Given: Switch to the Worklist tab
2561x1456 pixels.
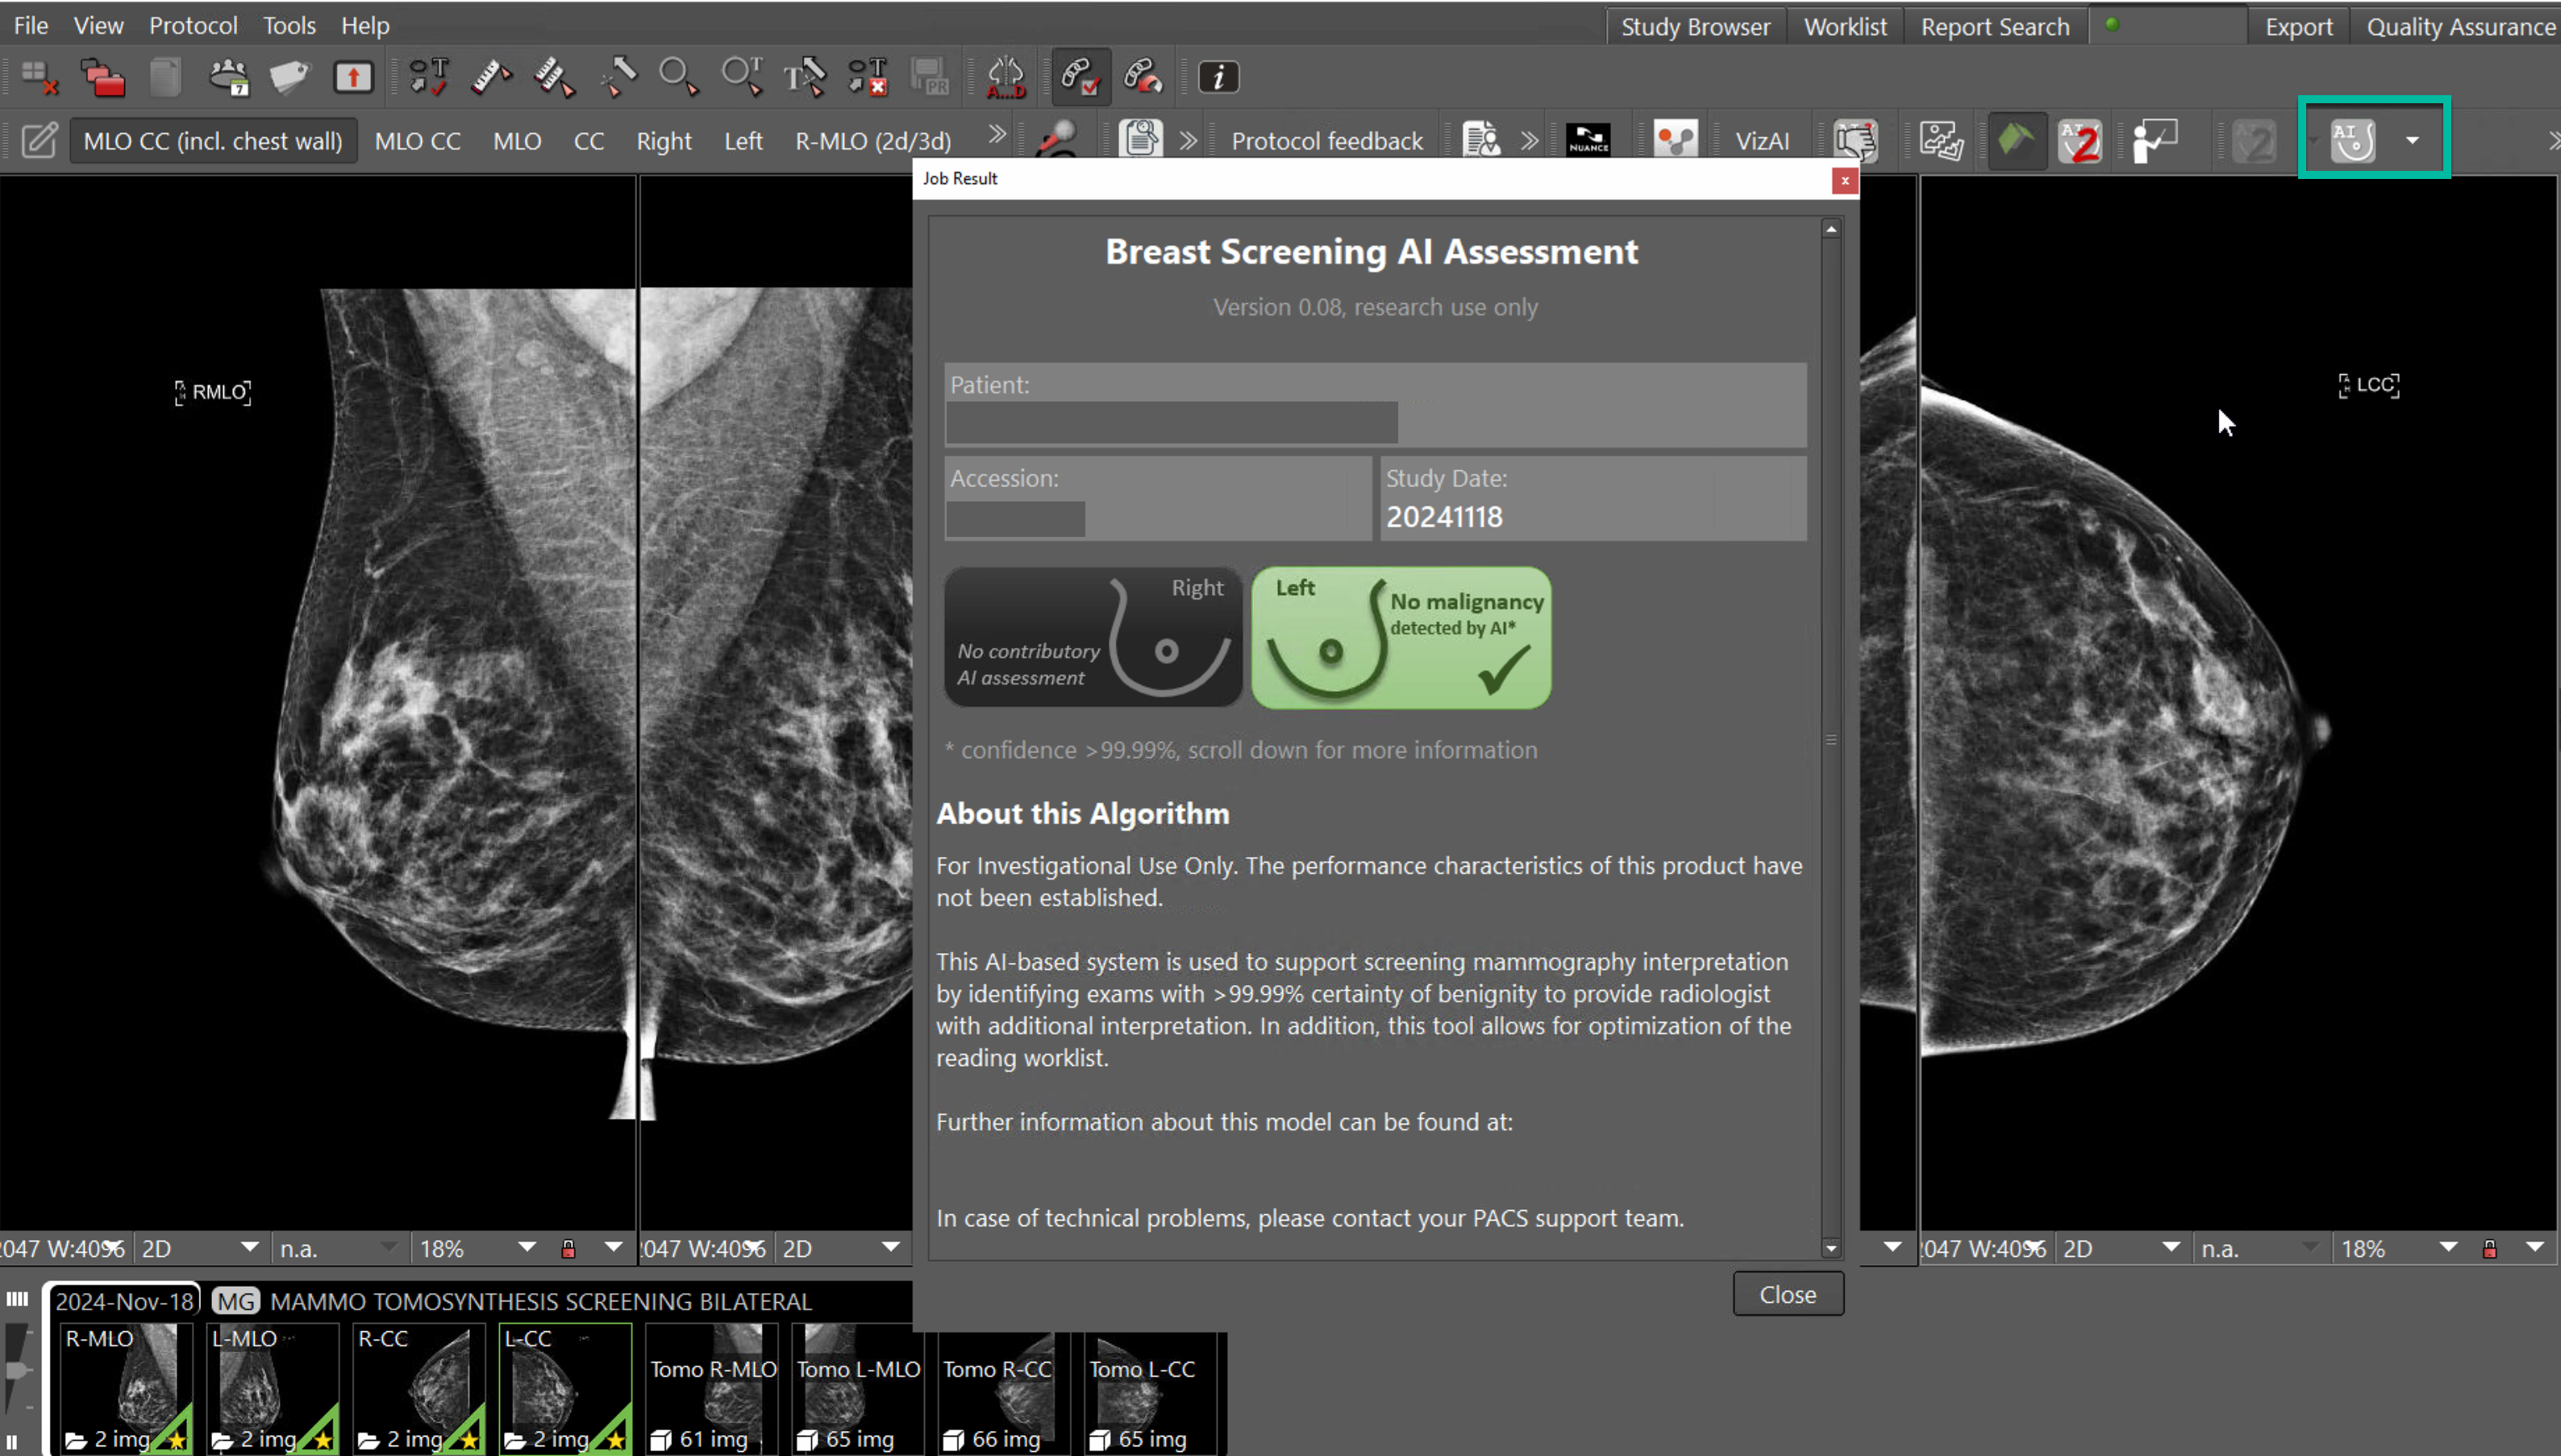Looking at the screenshot, I should point(1845,25).
